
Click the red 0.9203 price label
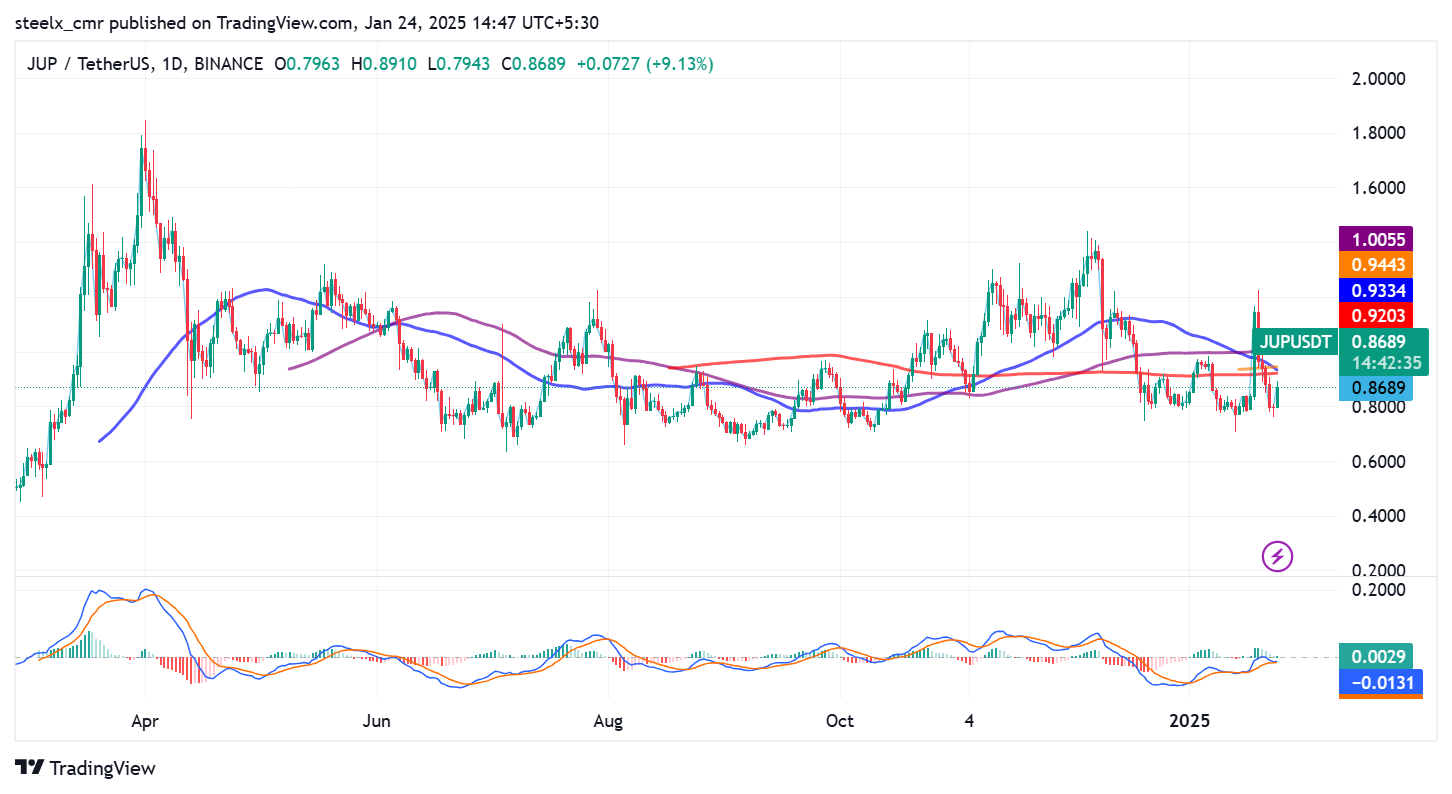pyautogui.click(x=1378, y=316)
